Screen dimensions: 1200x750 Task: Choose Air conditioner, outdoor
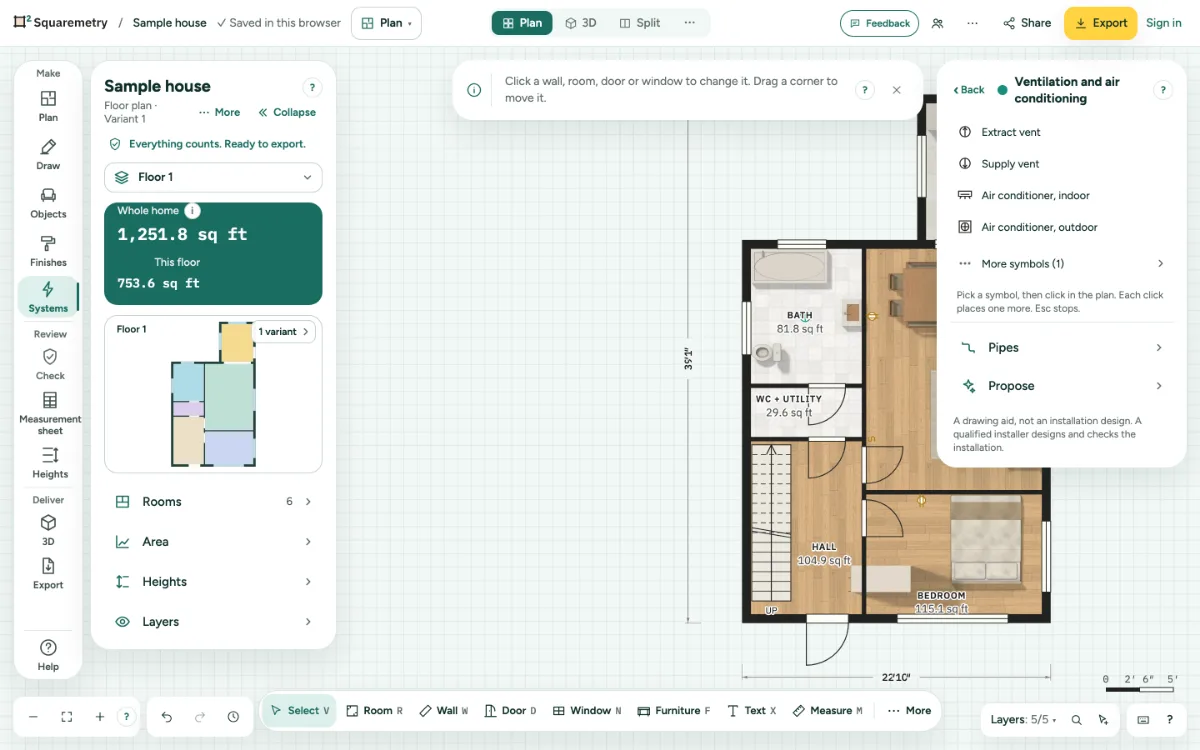[x=1061, y=227]
